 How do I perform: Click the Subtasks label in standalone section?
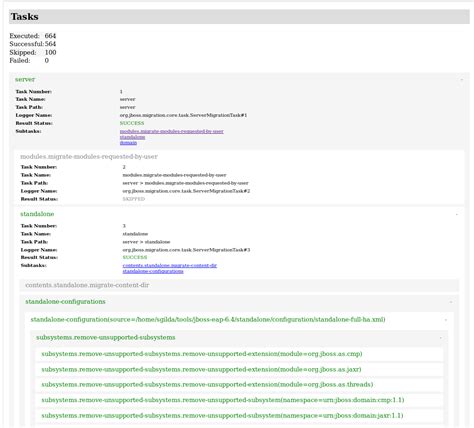pos(34,265)
